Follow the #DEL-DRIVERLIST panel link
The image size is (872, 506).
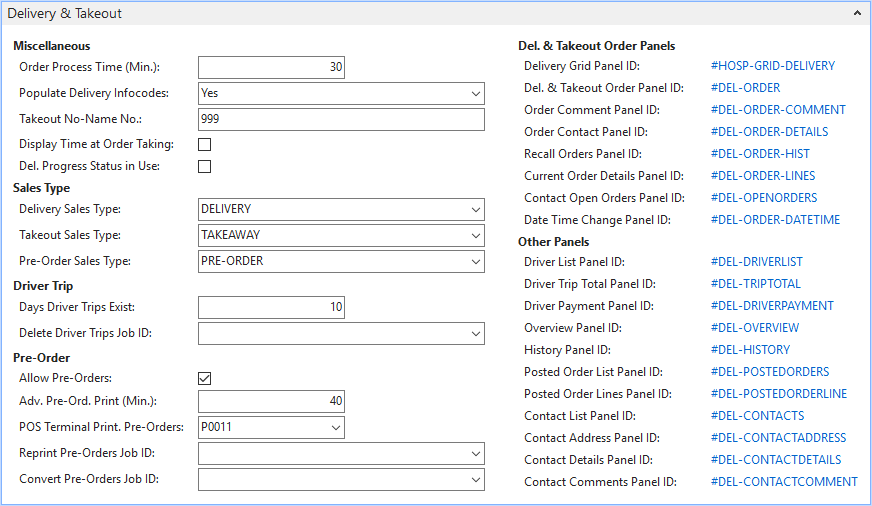(756, 262)
